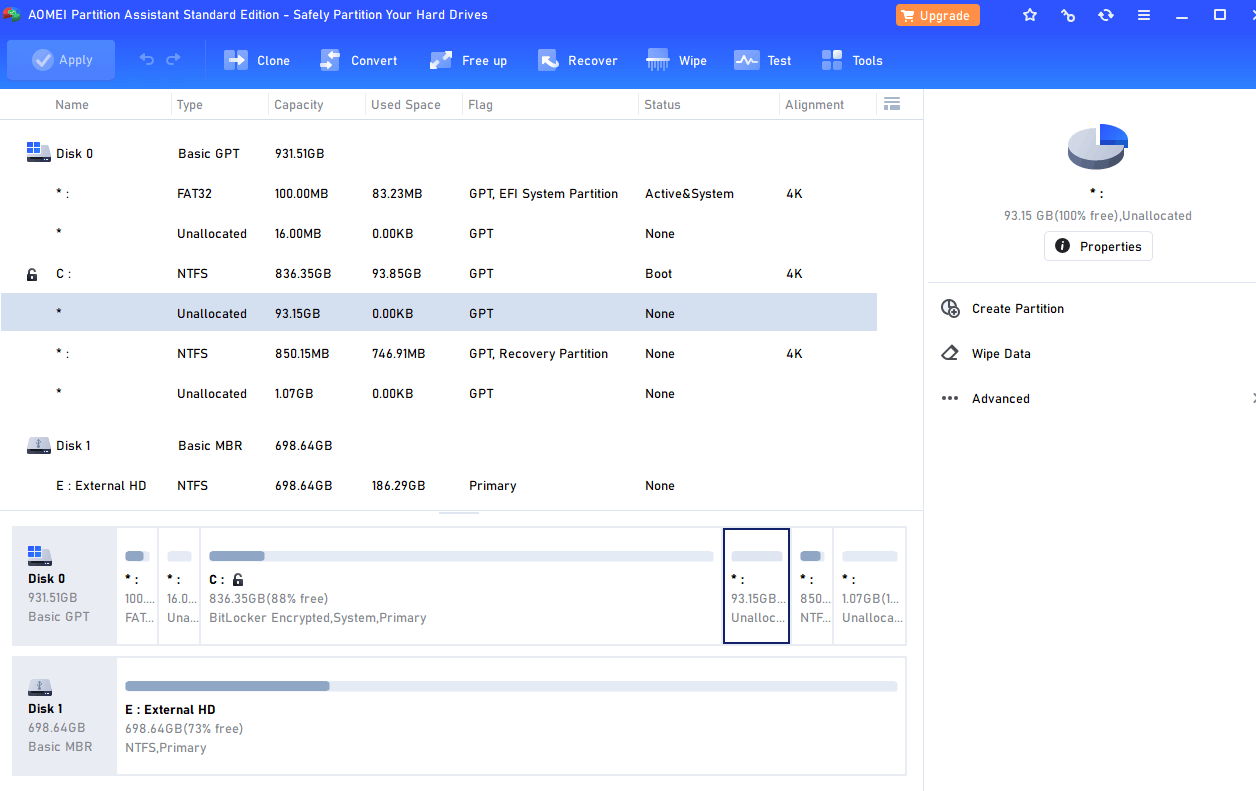Click the Boot status cell
Screen dimensions: 1256x791
point(658,274)
